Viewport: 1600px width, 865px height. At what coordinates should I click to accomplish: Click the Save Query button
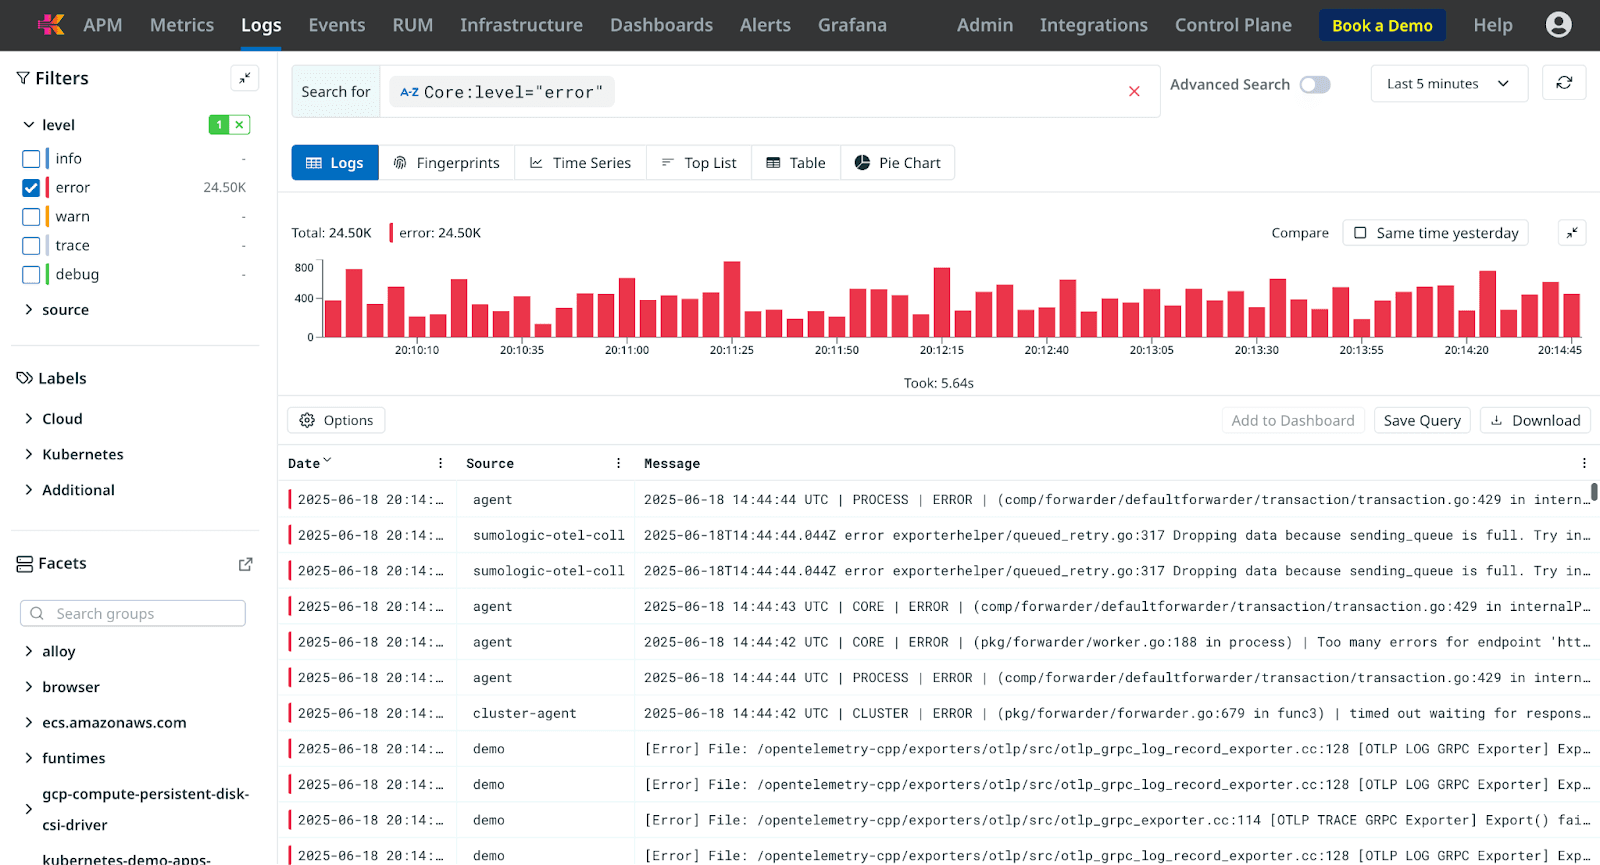(1422, 420)
